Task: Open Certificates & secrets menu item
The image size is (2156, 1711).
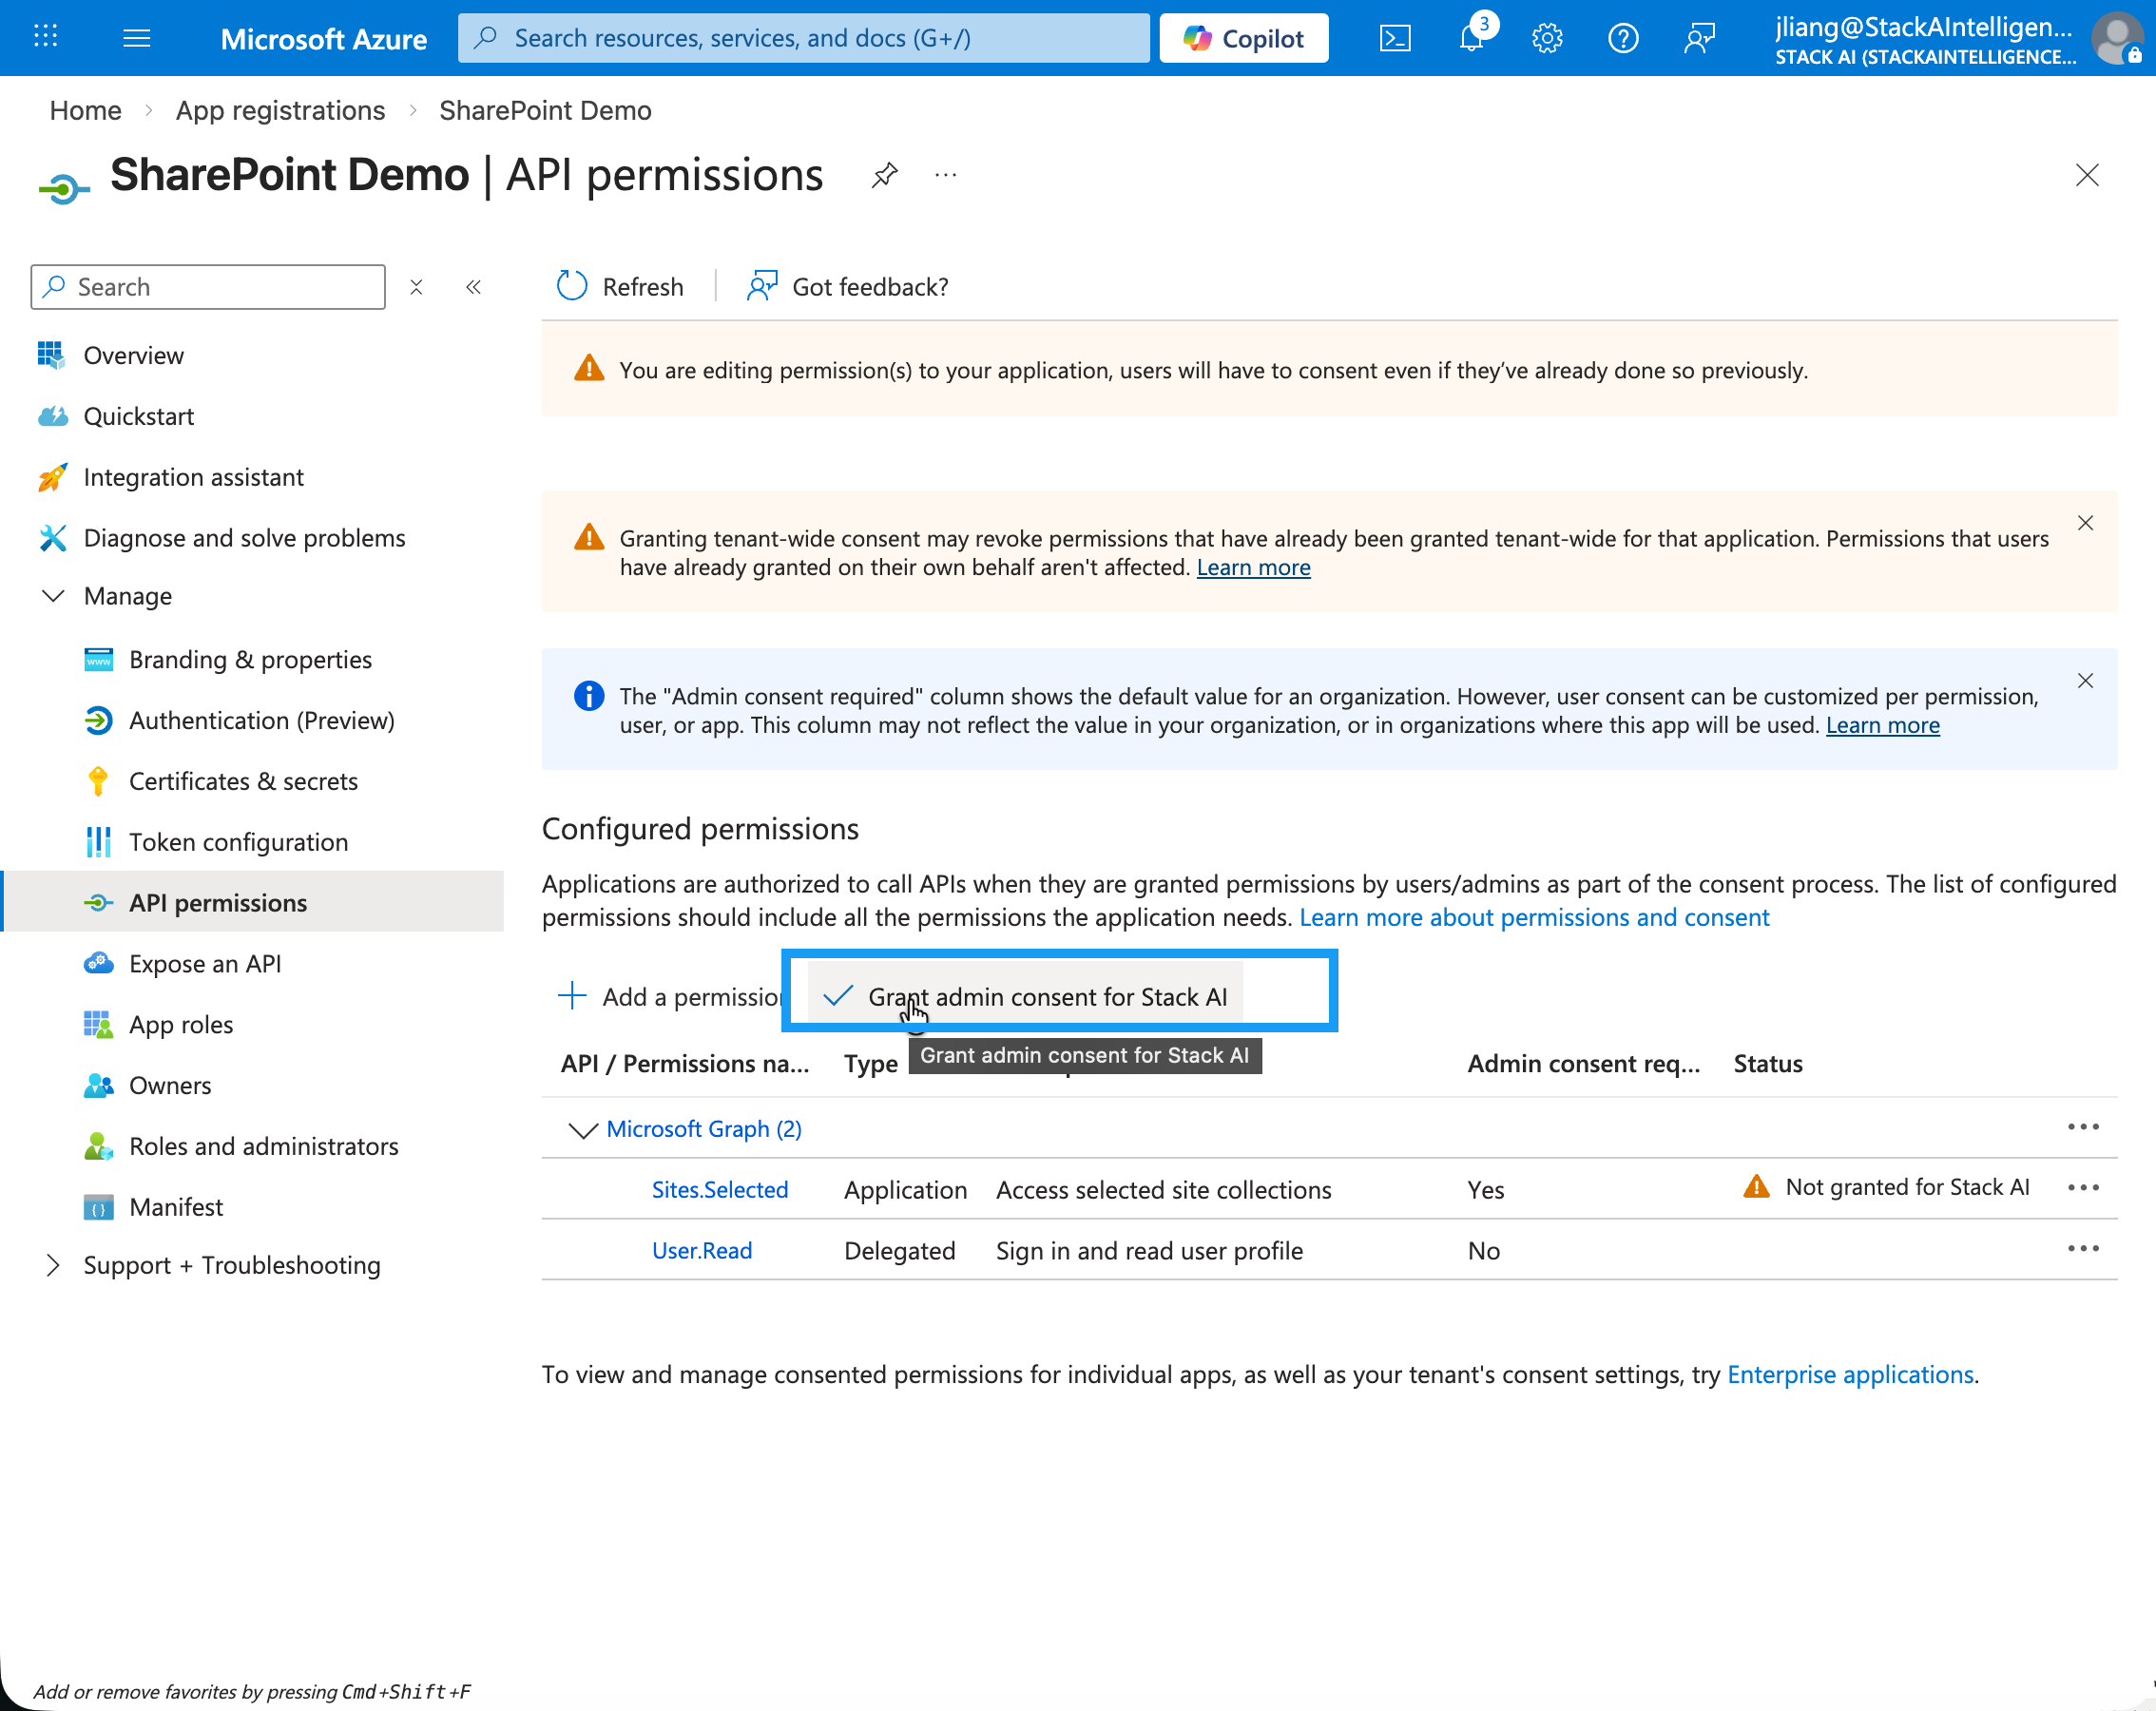Action: 243,781
